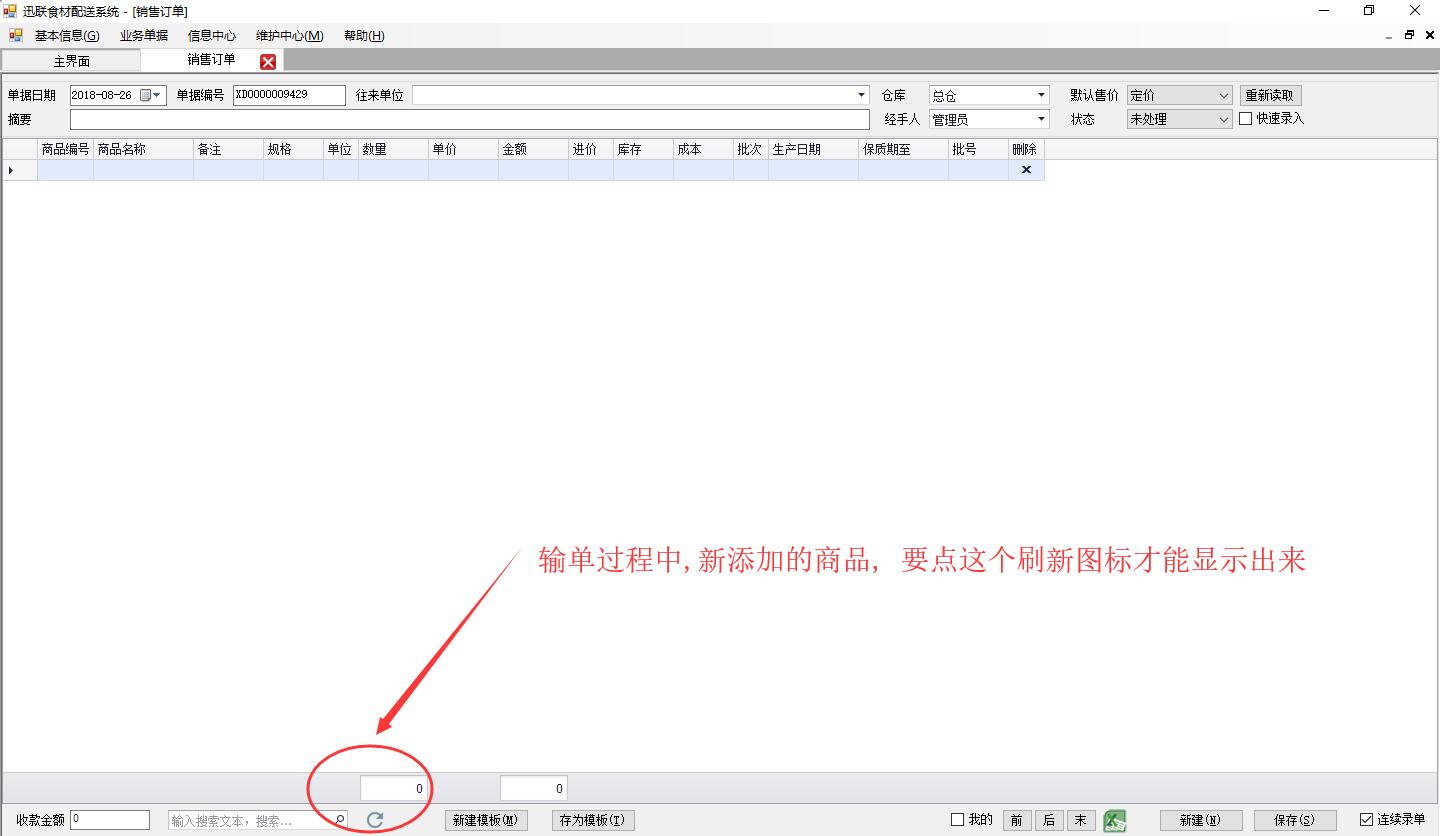This screenshot has width=1440, height=836.
Task: Open the 单据日期 date dropdown arrow
Action: coord(158,96)
